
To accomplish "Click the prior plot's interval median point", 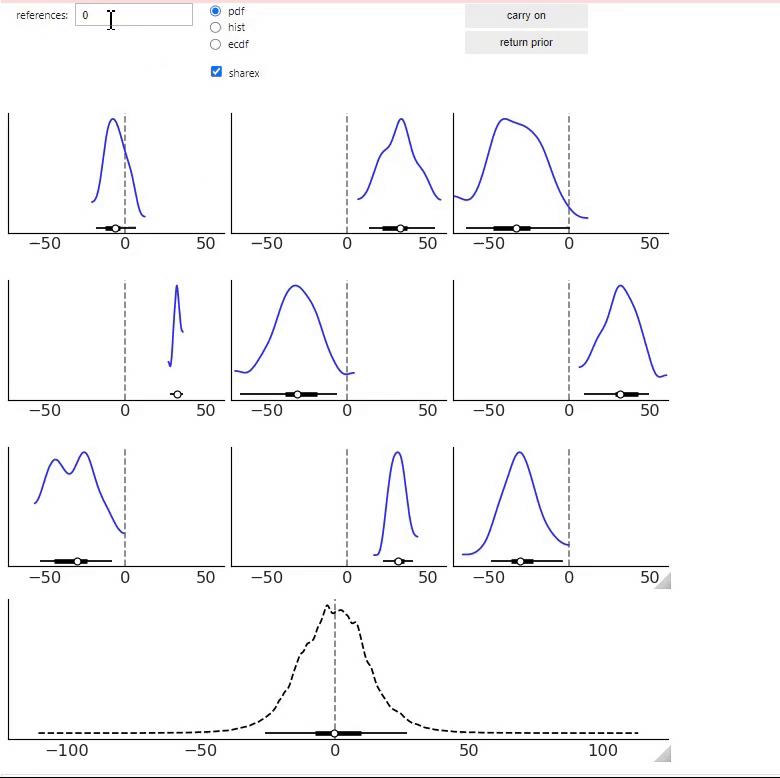I will [335, 733].
